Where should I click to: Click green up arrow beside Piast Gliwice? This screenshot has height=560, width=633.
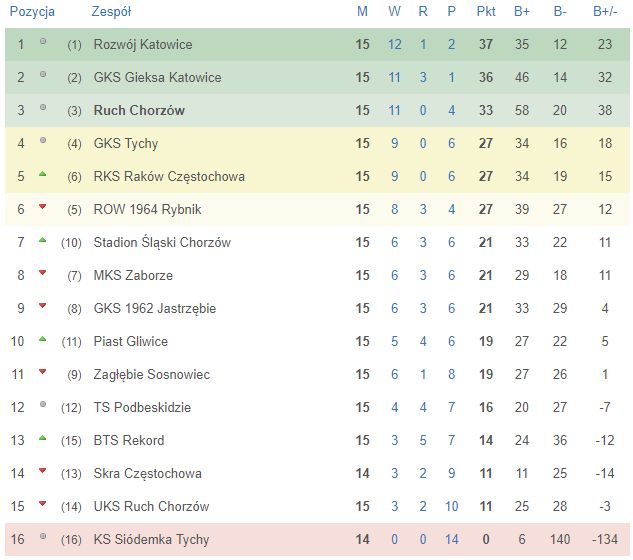click(42, 339)
